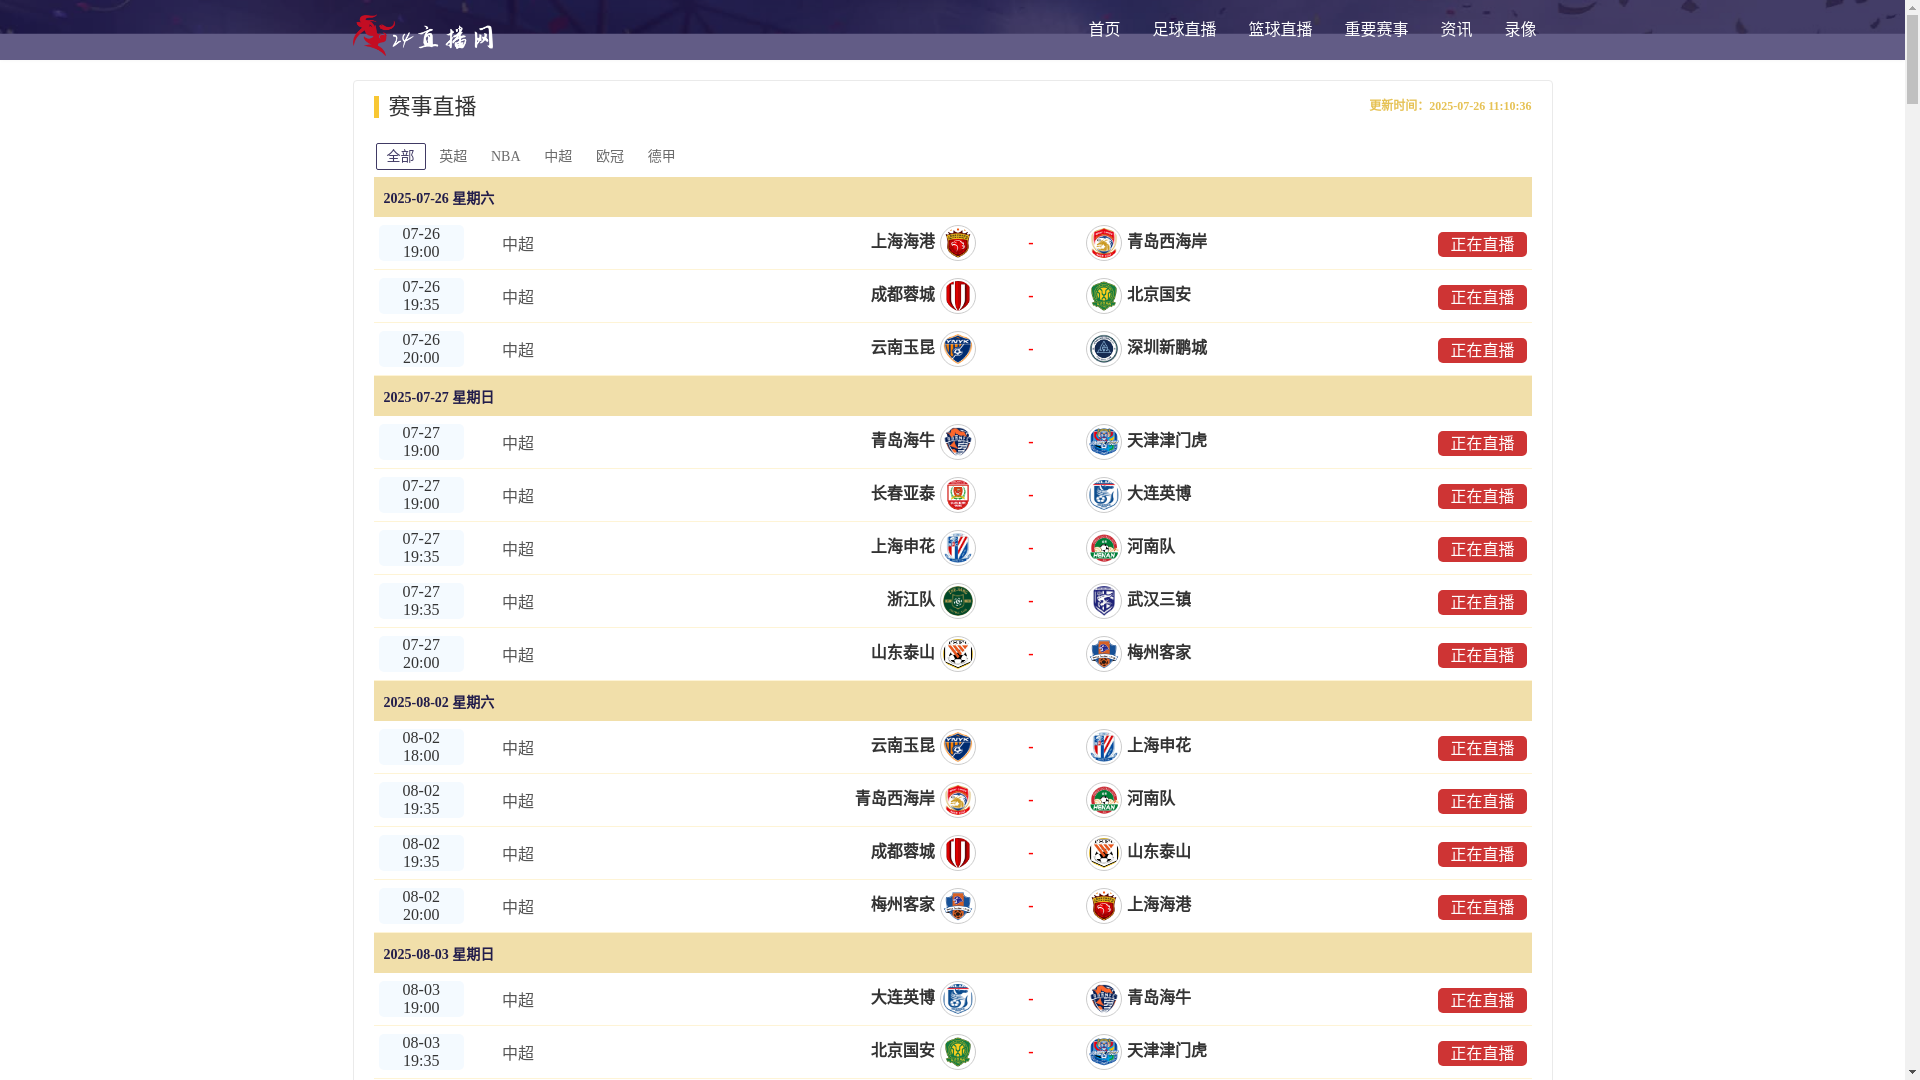This screenshot has height=1080, width=1920.
Task: Filter matches by 欧冠
Action: pos(610,156)
